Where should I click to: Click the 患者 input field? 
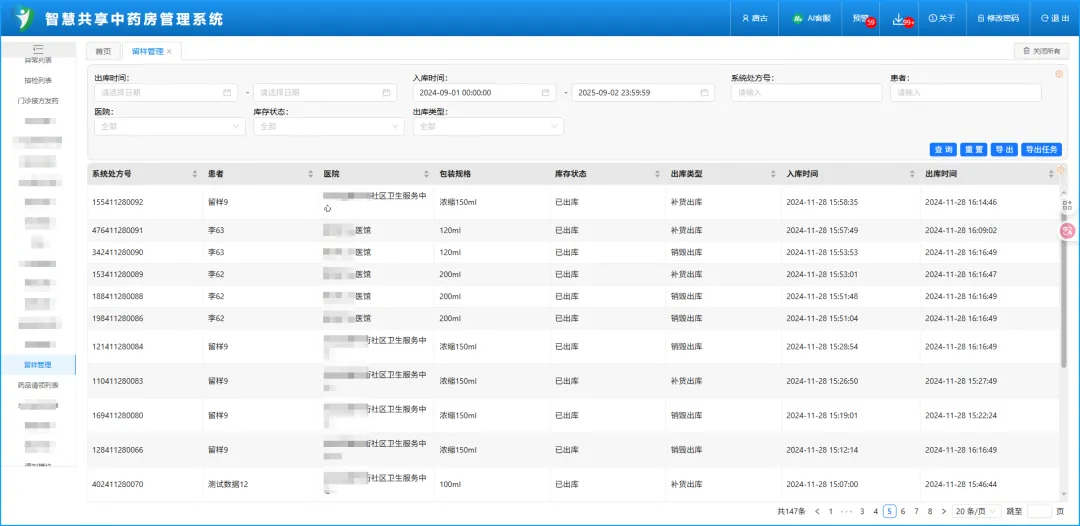965,93
